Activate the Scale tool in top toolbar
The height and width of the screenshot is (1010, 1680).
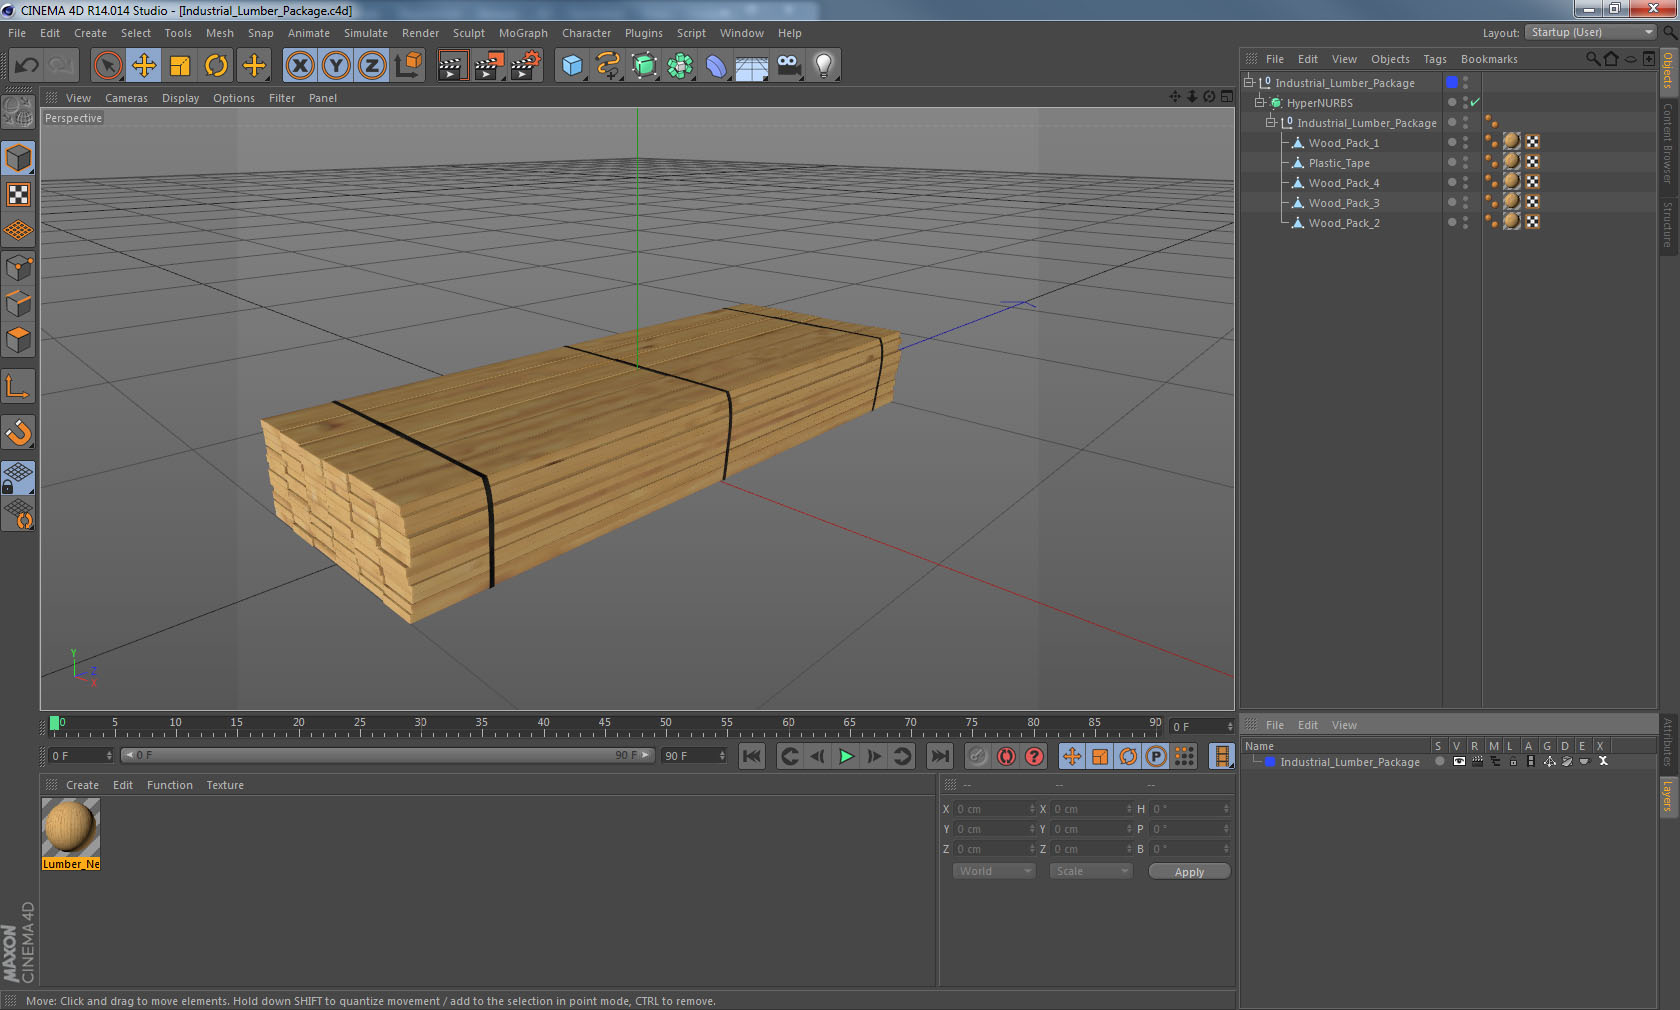click(x=180, y=66)
